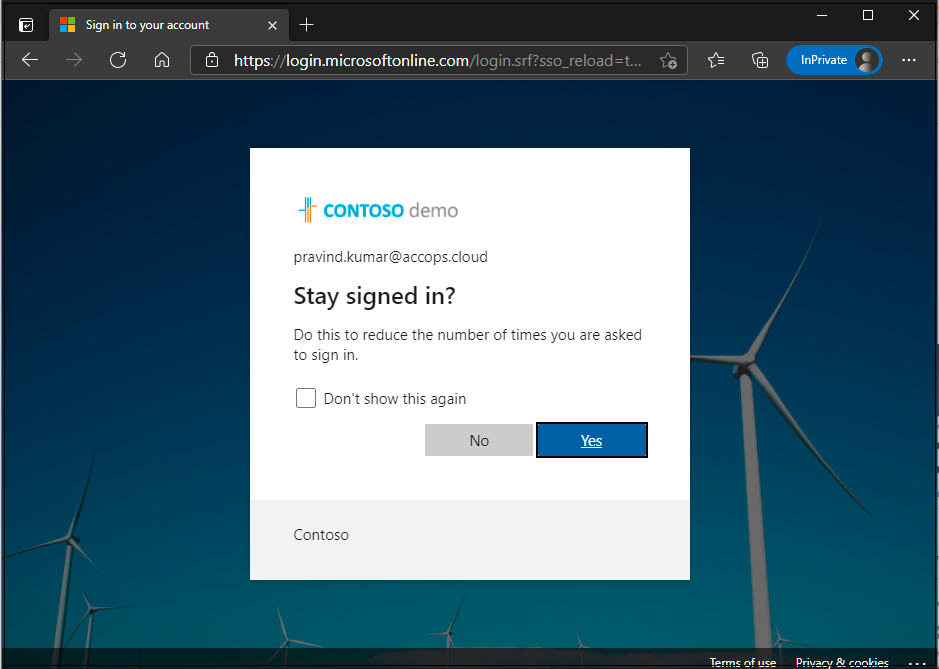View site info via the lock icon
The height and width of the screenshot is (669, 939).
tap(211, 60)
